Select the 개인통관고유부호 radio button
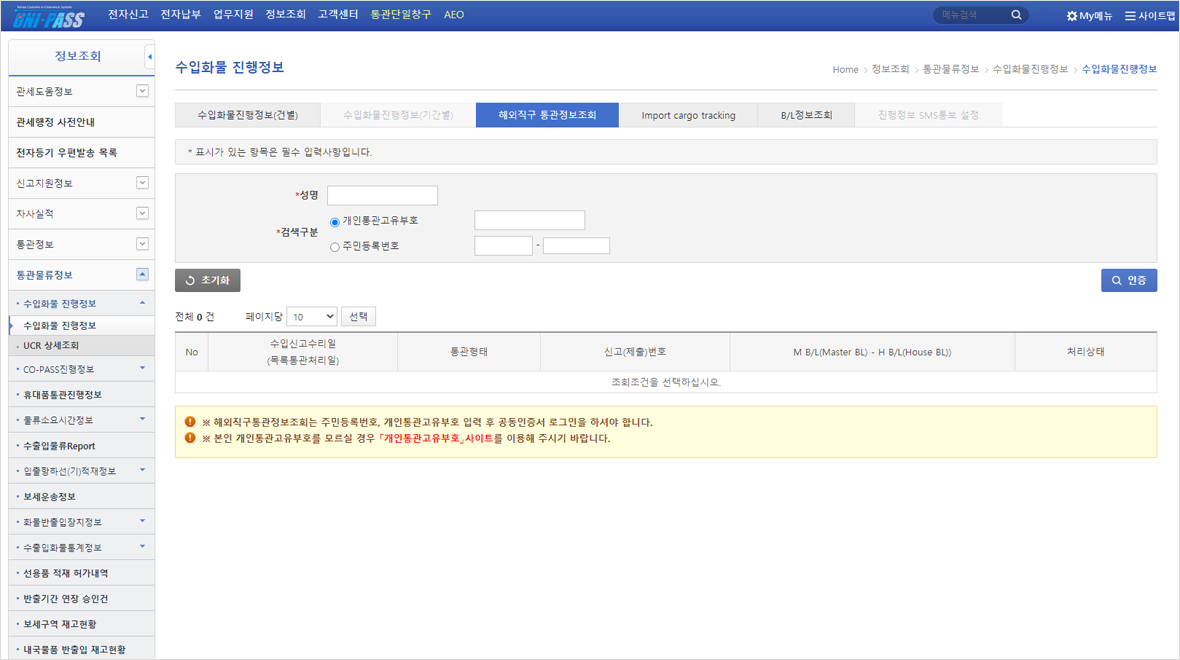Viewport: 1180px width, 660px height. tap(335, 222)
